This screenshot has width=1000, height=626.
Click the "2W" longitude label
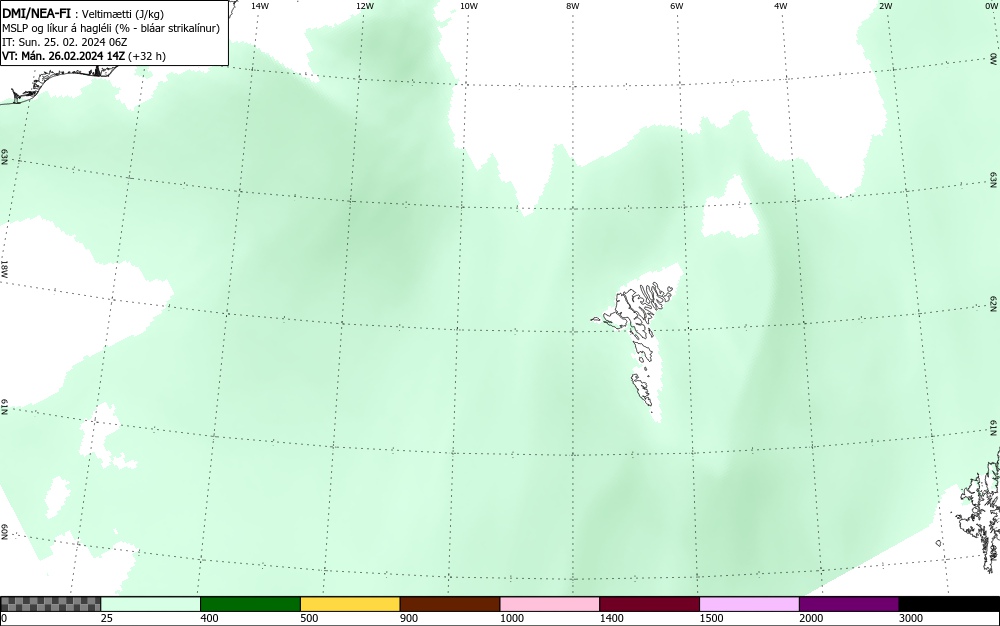885,6
